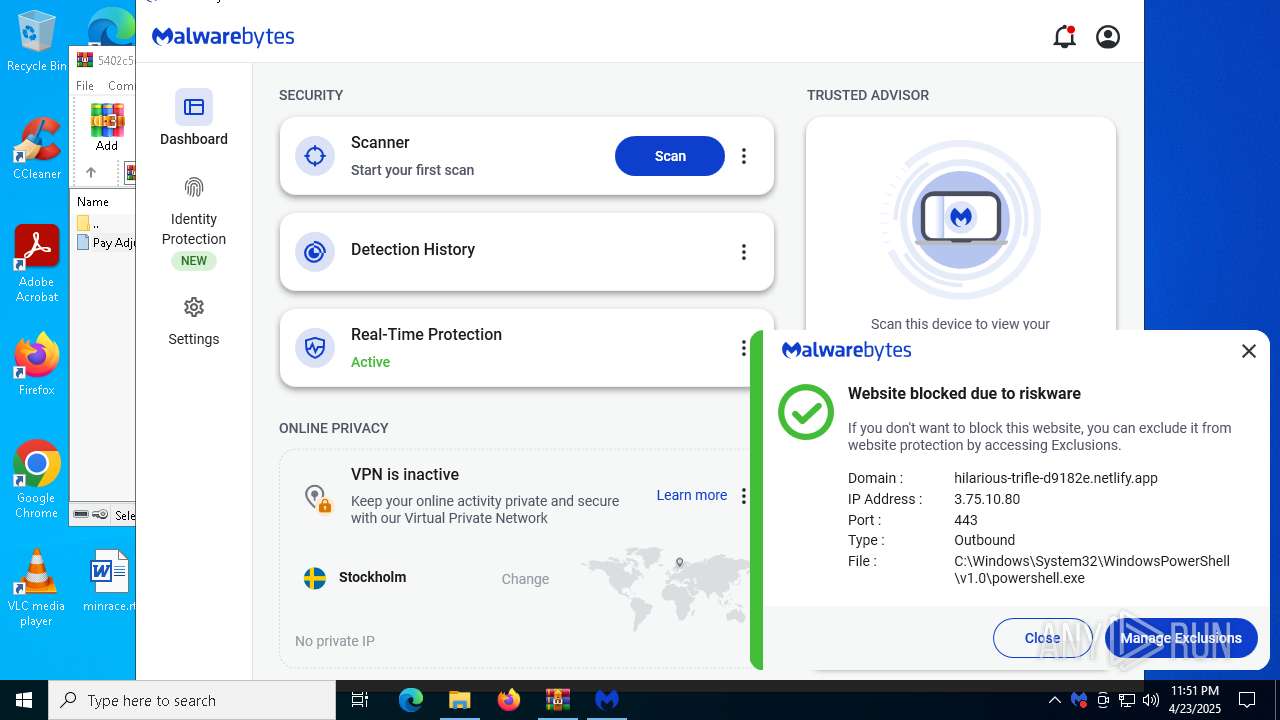Click Malwarebytes tray icon
The image size is (1280, 720).
pos(1079,700)
